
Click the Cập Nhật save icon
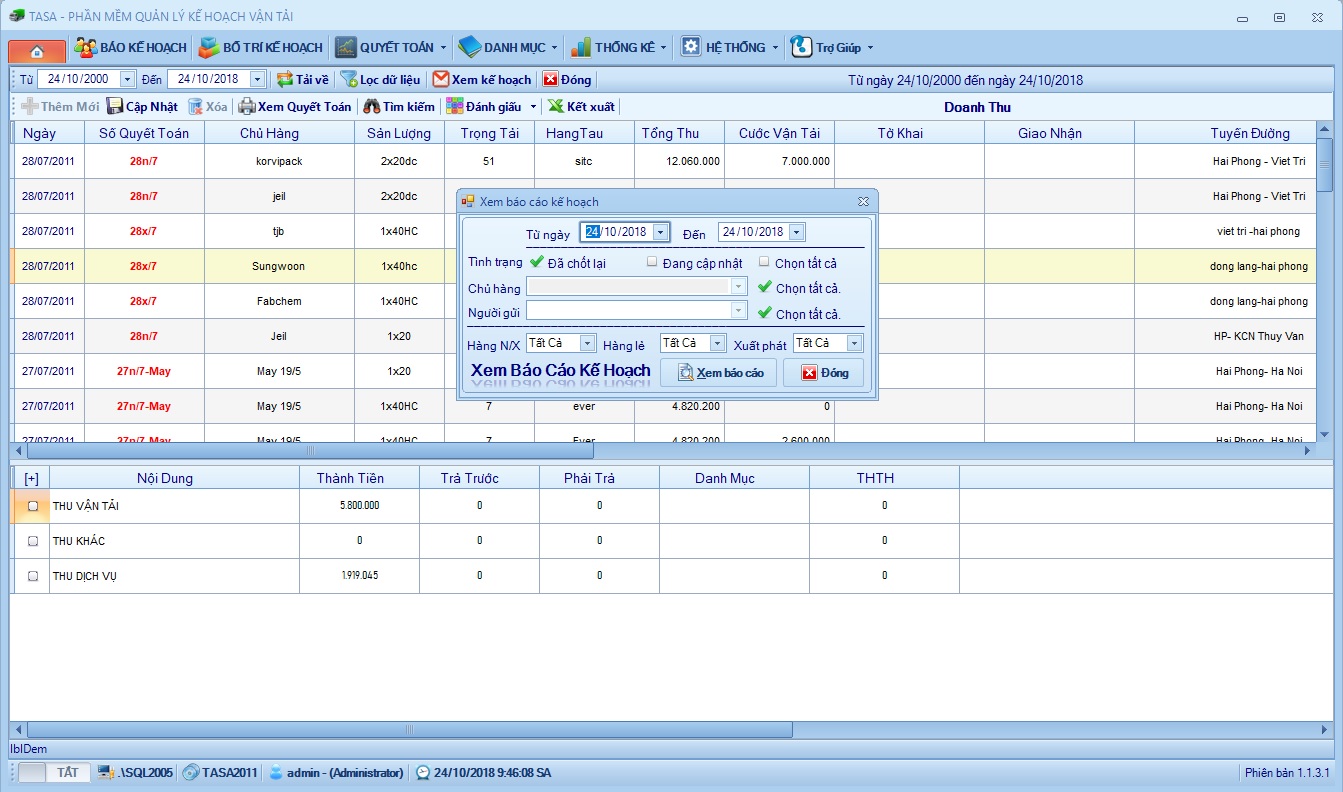tap(115, 107)
